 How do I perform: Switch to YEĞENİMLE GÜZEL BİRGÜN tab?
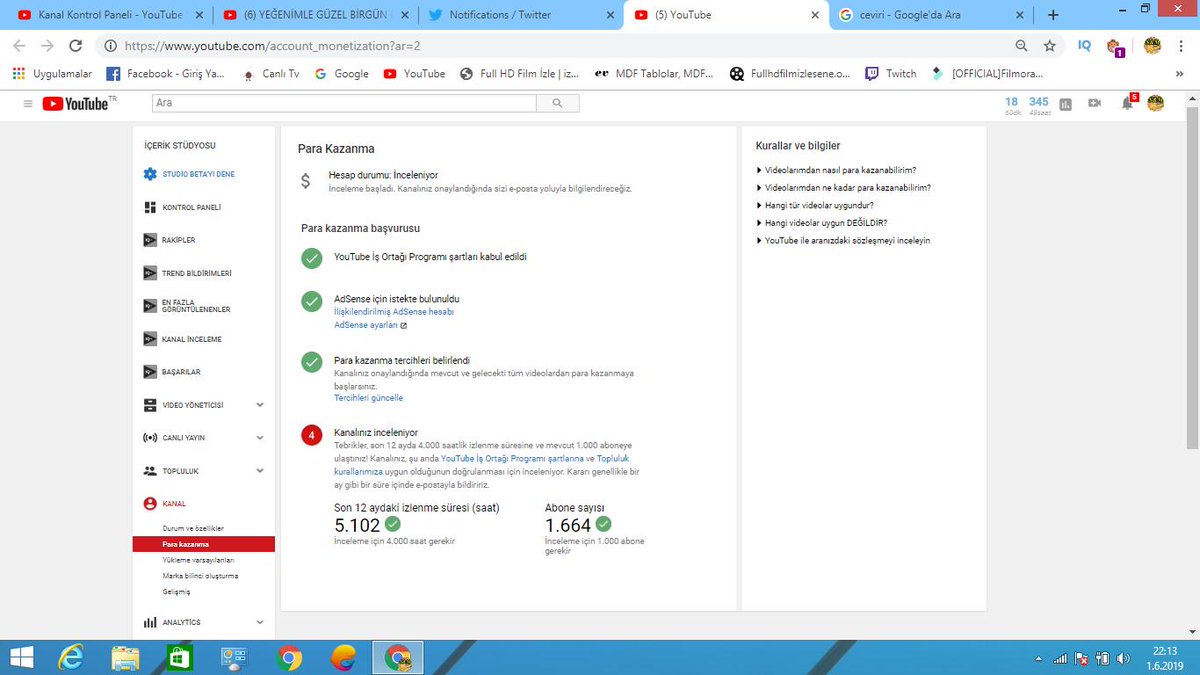click(x=314, y=15)
